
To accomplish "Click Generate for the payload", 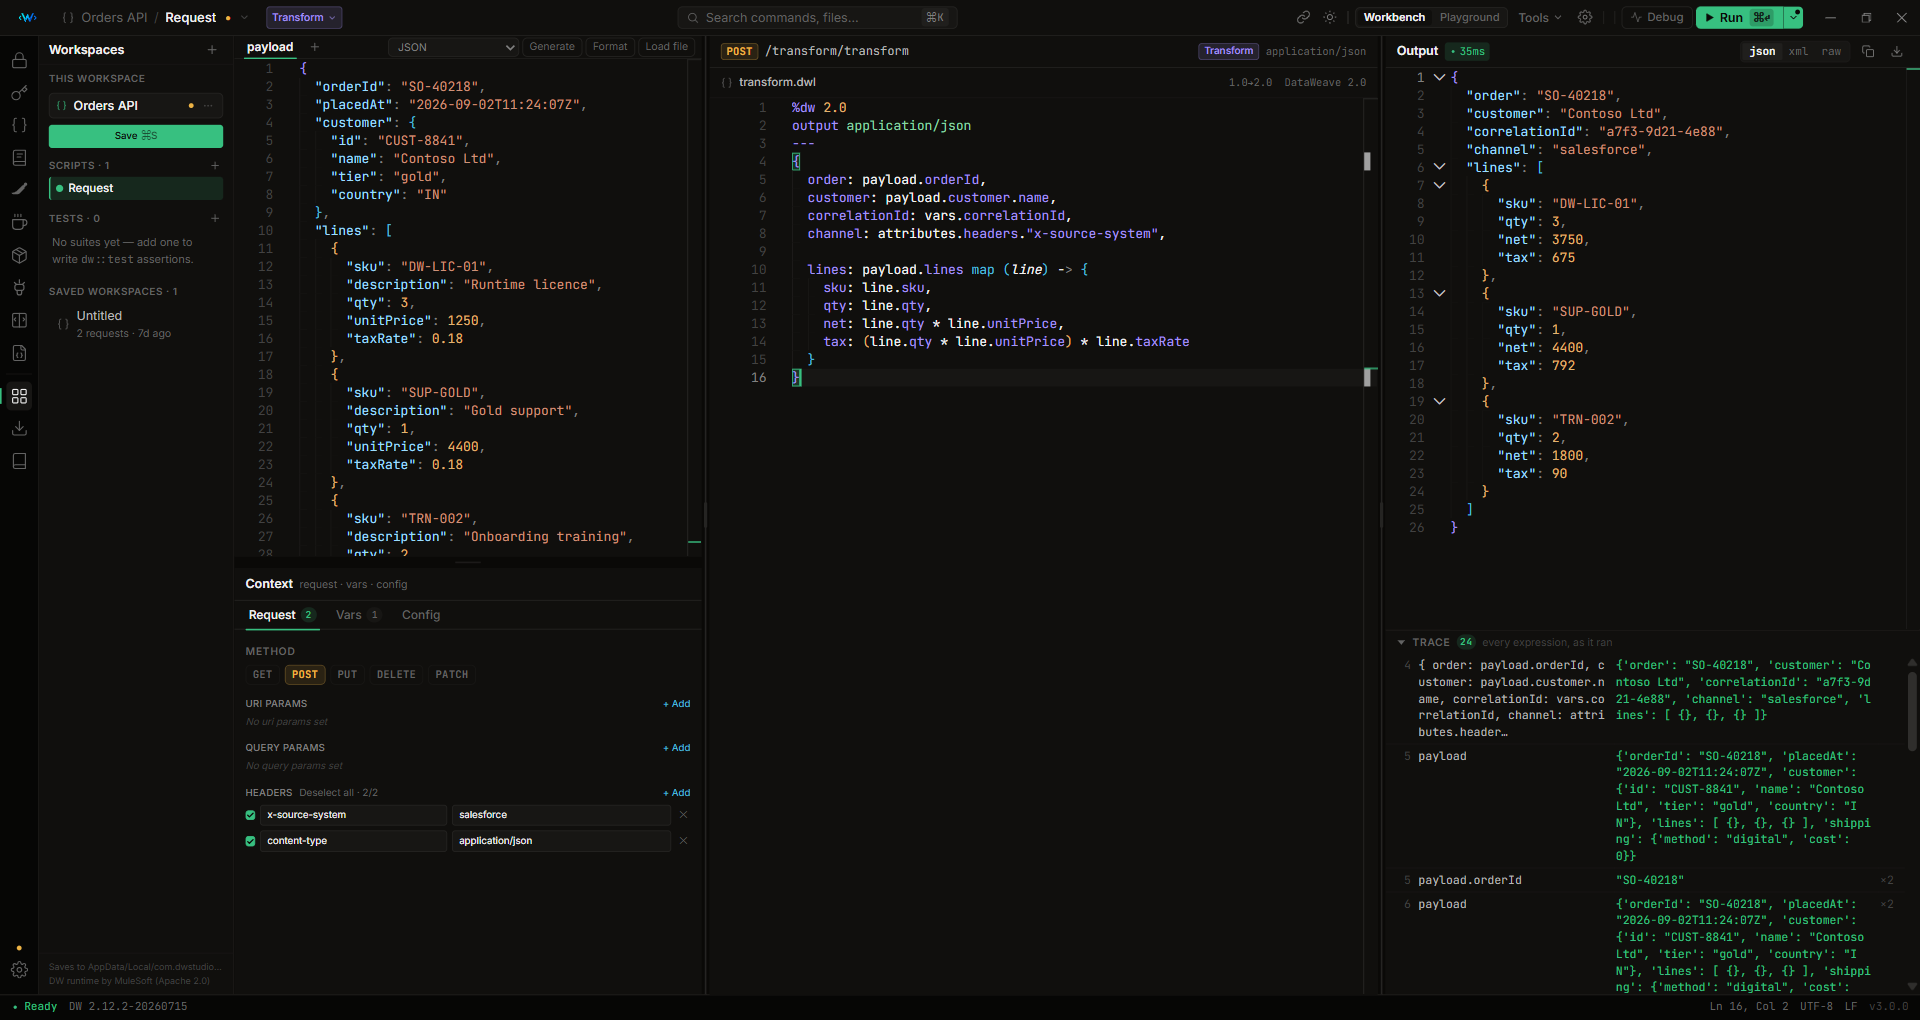I will coord(552,47).
